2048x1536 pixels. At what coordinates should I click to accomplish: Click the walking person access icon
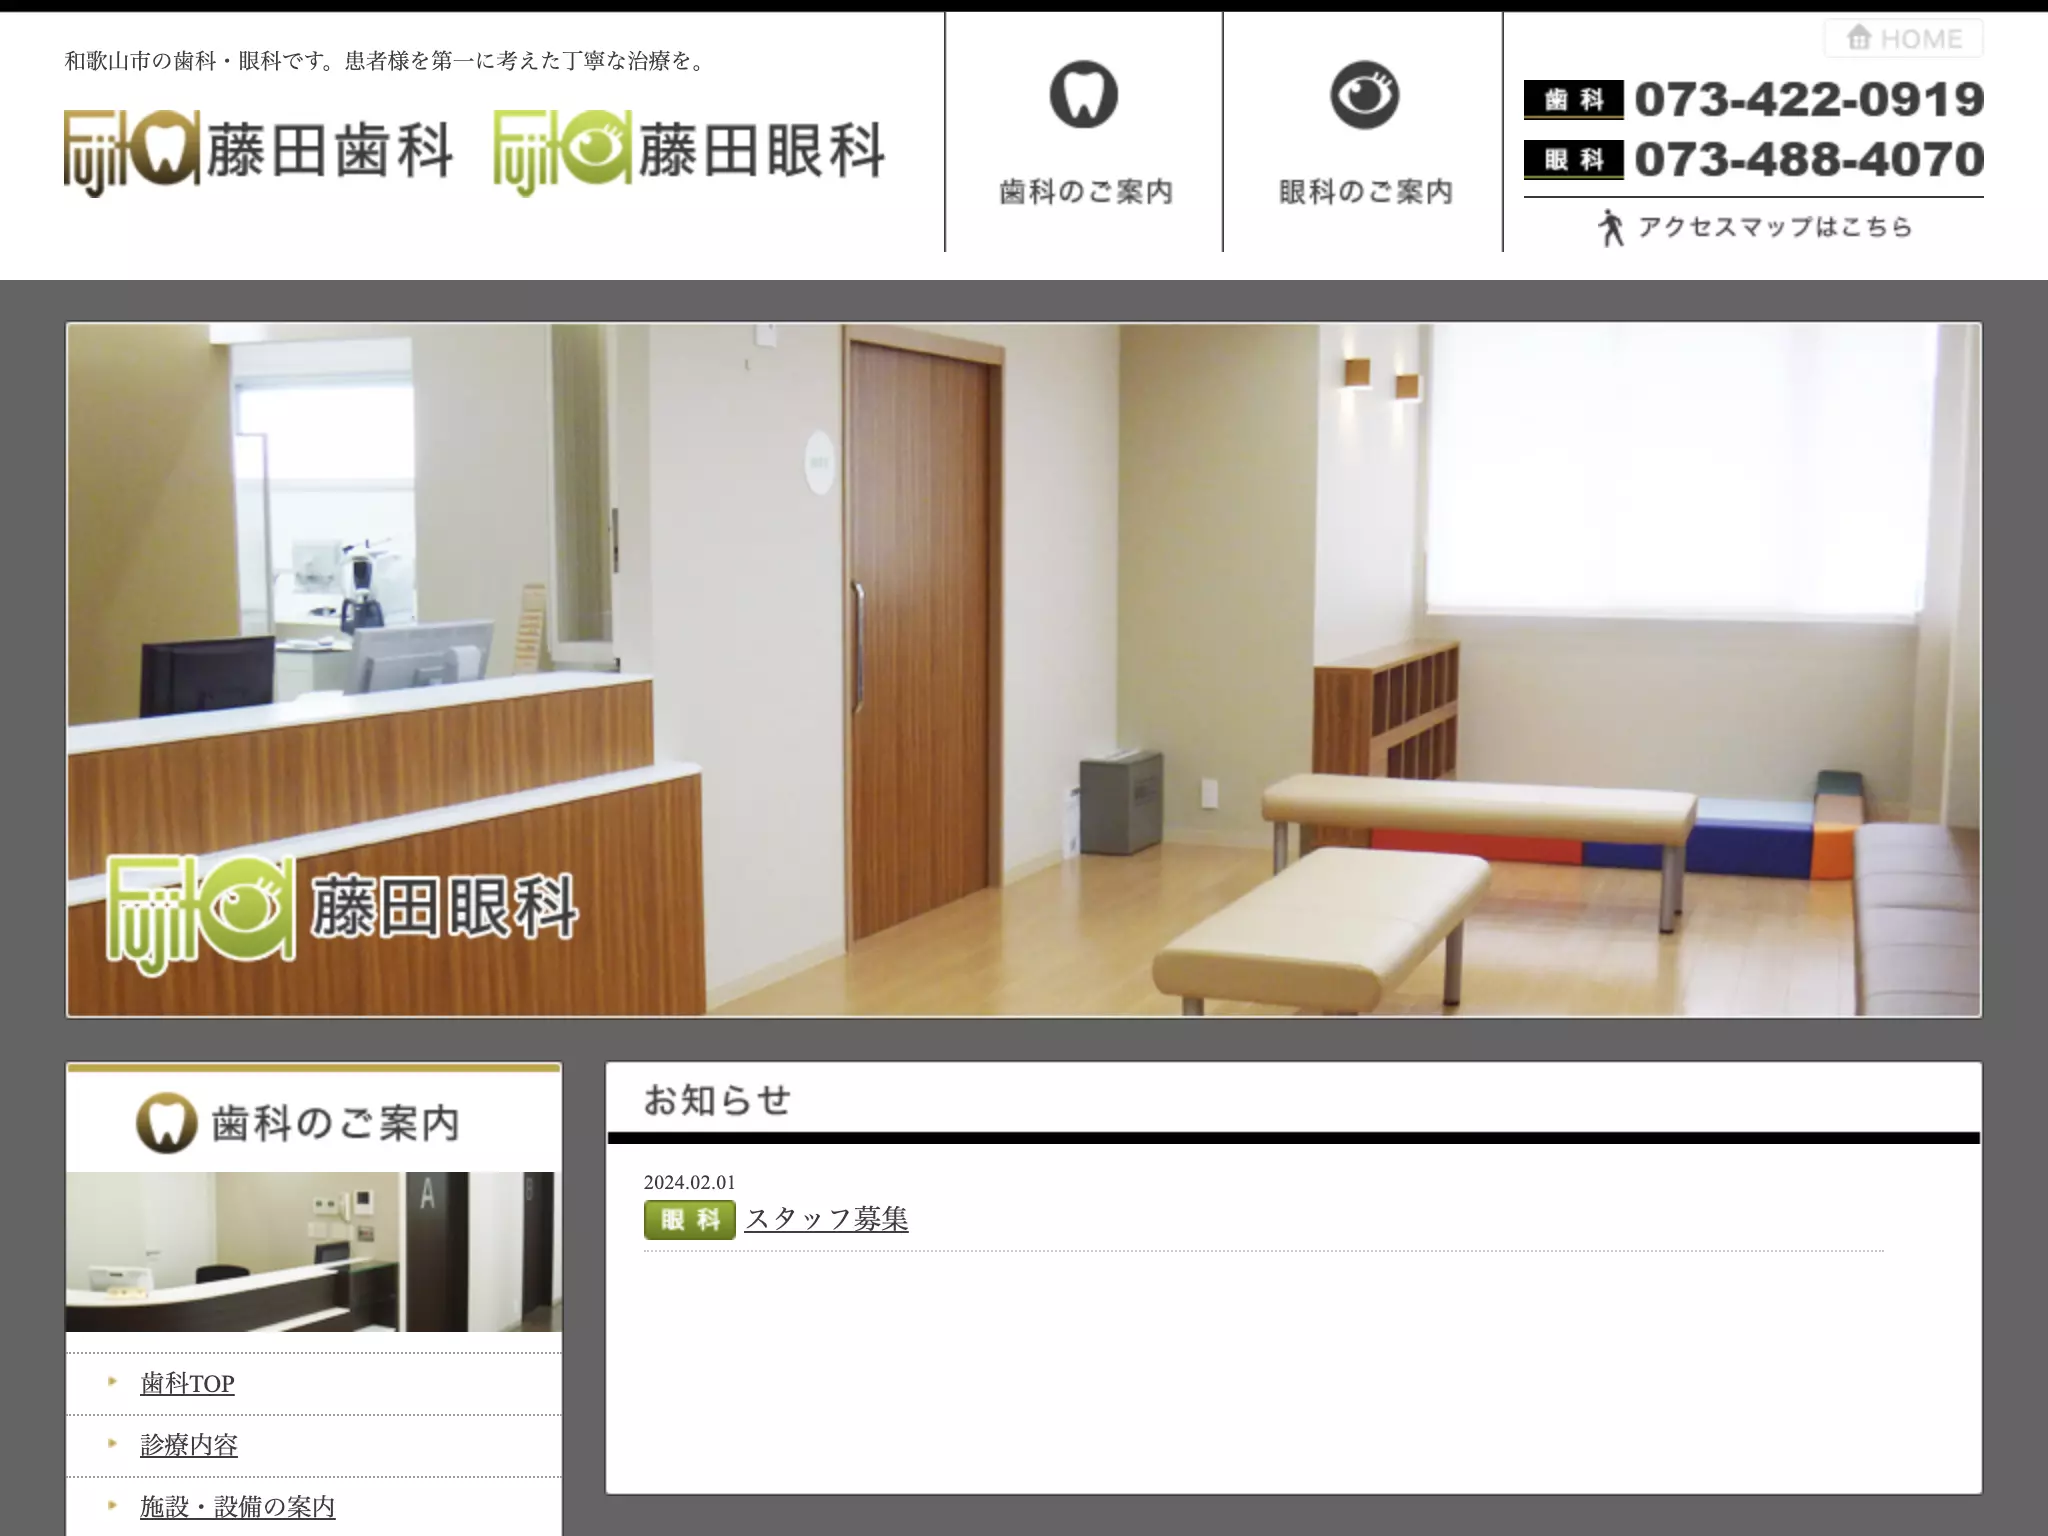pyautogui.click(x=1609, y=227)
